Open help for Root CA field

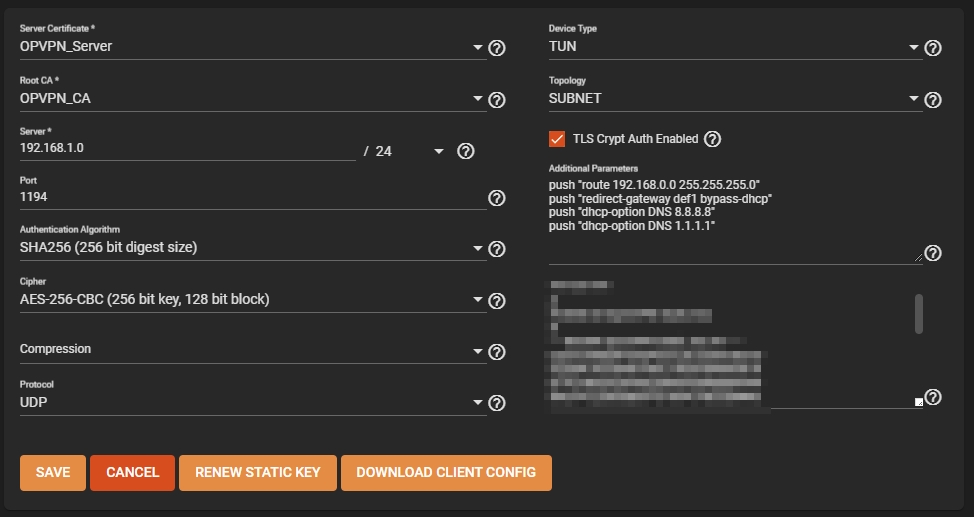pyautogui.click(x=496, y=100)
